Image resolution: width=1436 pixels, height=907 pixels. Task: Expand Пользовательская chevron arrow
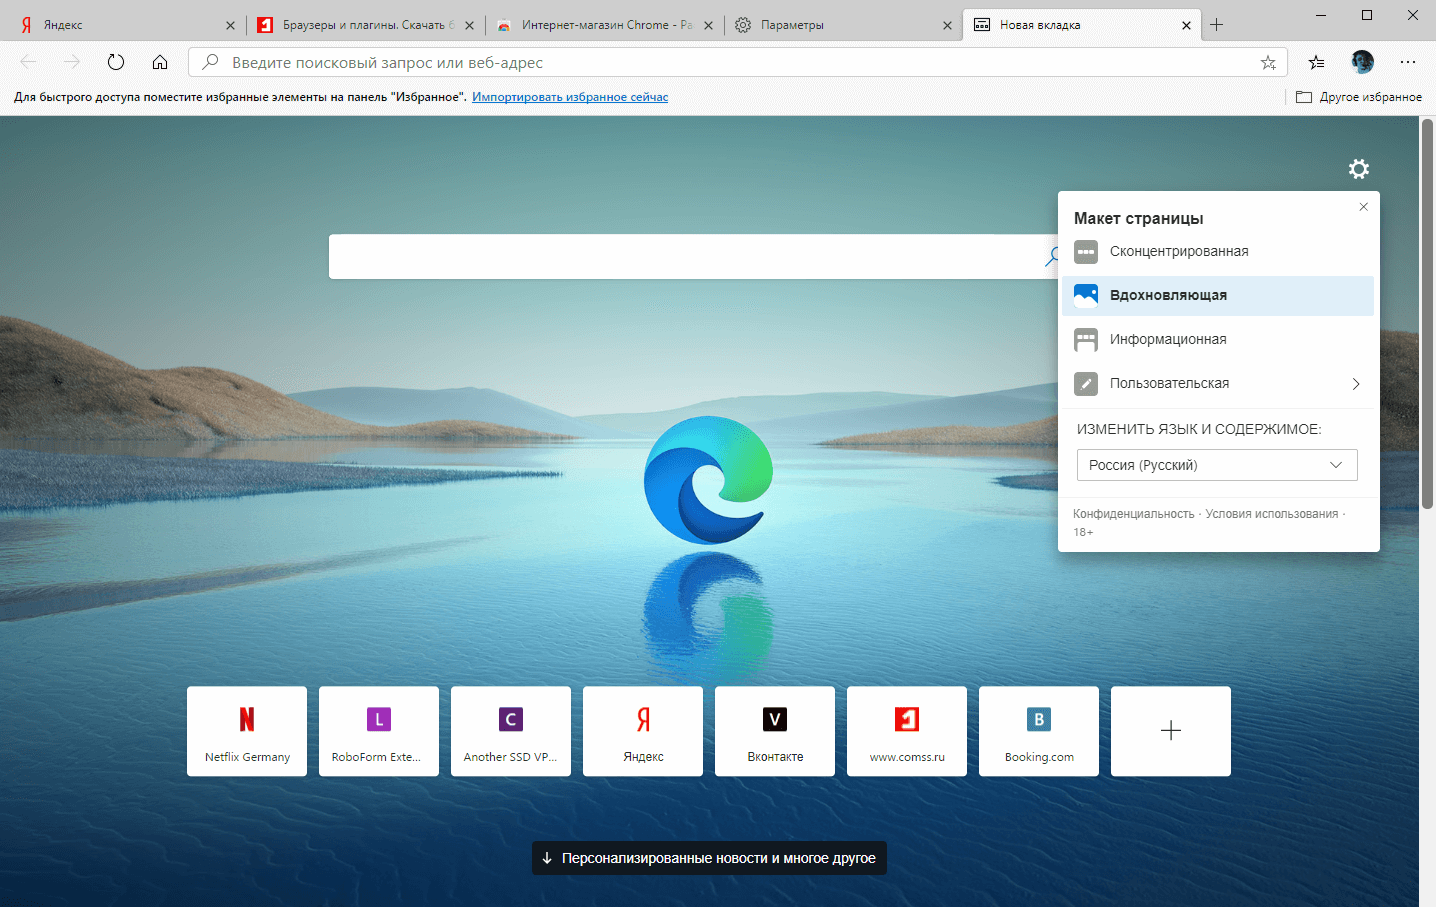tap(1356, 384)
